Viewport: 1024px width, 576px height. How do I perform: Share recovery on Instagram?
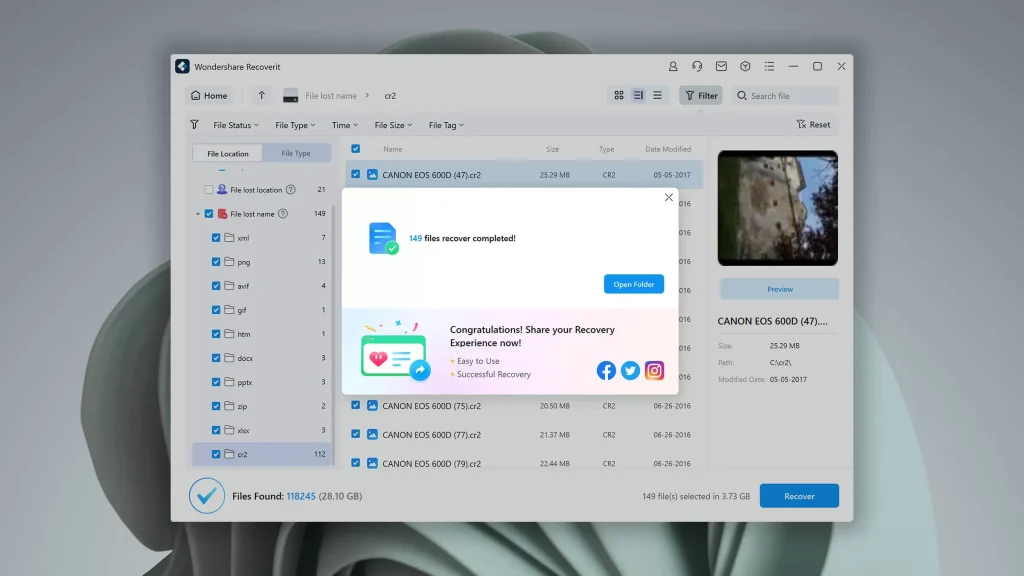point(654,370)
